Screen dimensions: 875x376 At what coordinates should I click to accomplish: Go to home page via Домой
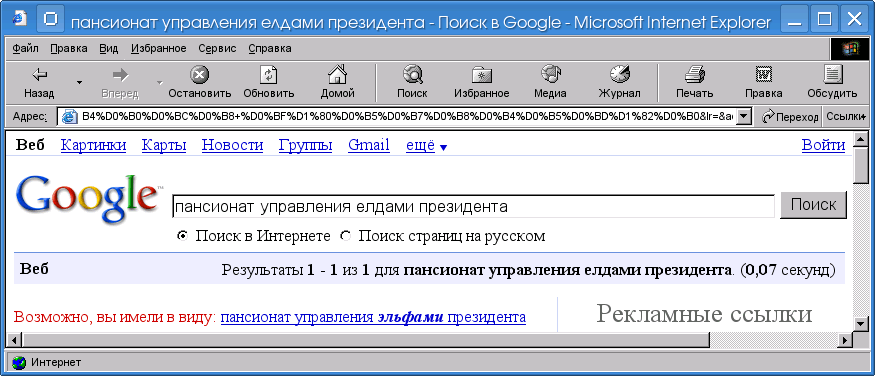338,83
